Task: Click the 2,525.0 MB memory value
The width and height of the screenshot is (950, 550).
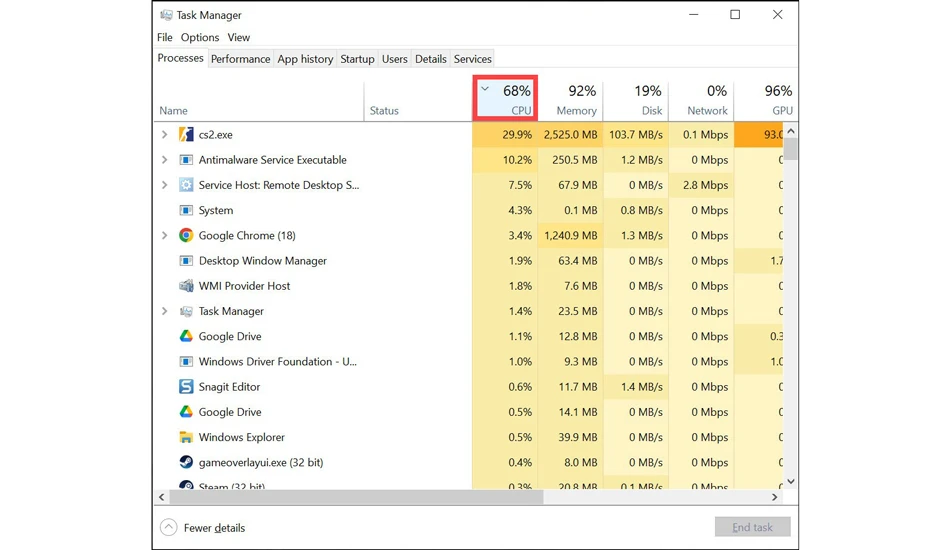Action: coord(570,134)
